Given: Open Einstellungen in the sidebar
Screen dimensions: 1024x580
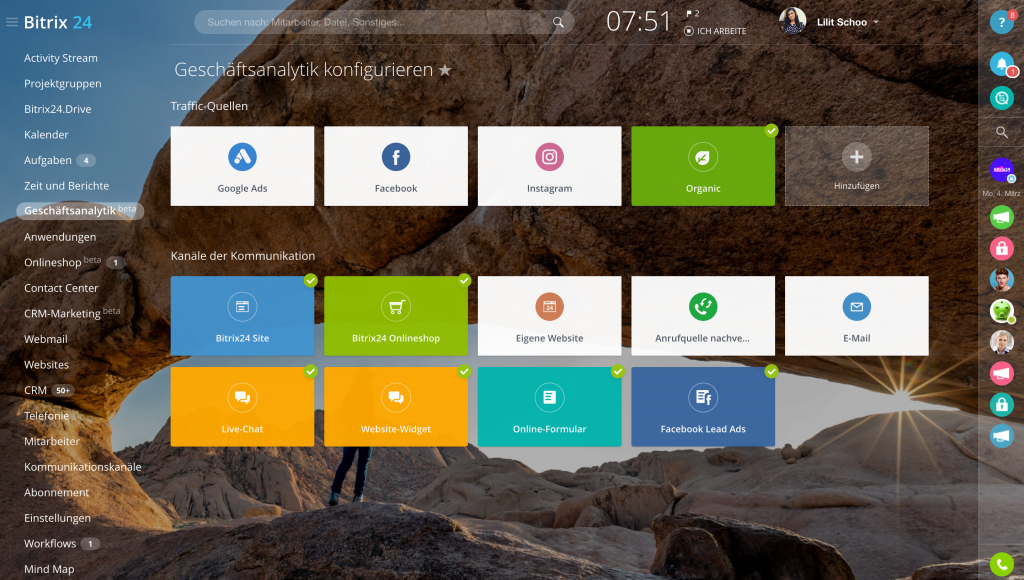Looking at the screenshot, I should click(57, 518).
